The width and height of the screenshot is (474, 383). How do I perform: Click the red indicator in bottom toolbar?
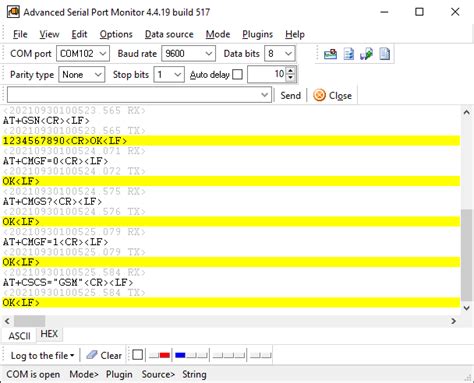pos(165,355)
